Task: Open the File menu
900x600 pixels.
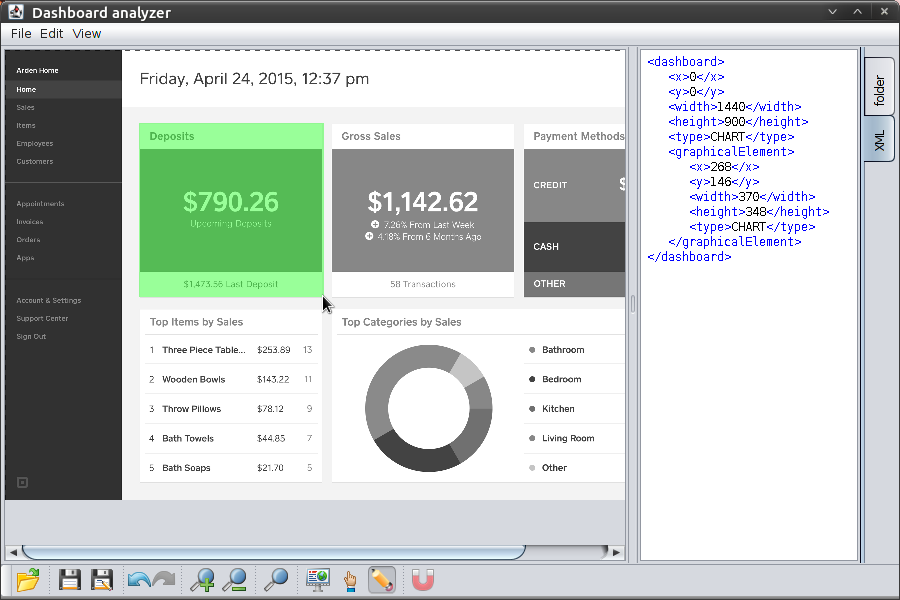Action: [x=21, y=33]
